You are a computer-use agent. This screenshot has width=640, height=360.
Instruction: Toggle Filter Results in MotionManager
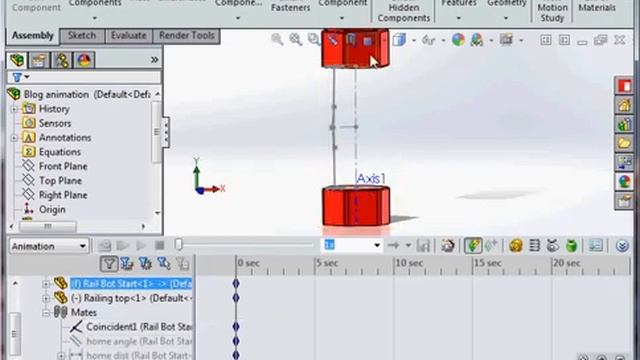[183, 264]
